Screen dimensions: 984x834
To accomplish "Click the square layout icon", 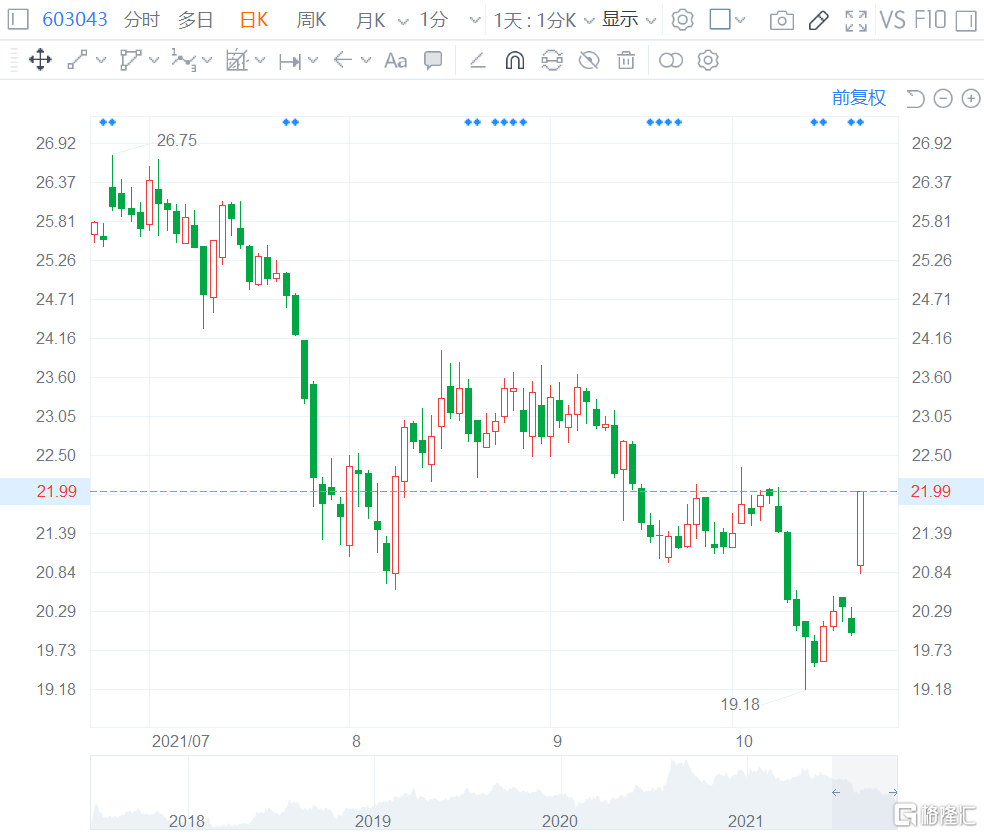I will tap(720, 19).
